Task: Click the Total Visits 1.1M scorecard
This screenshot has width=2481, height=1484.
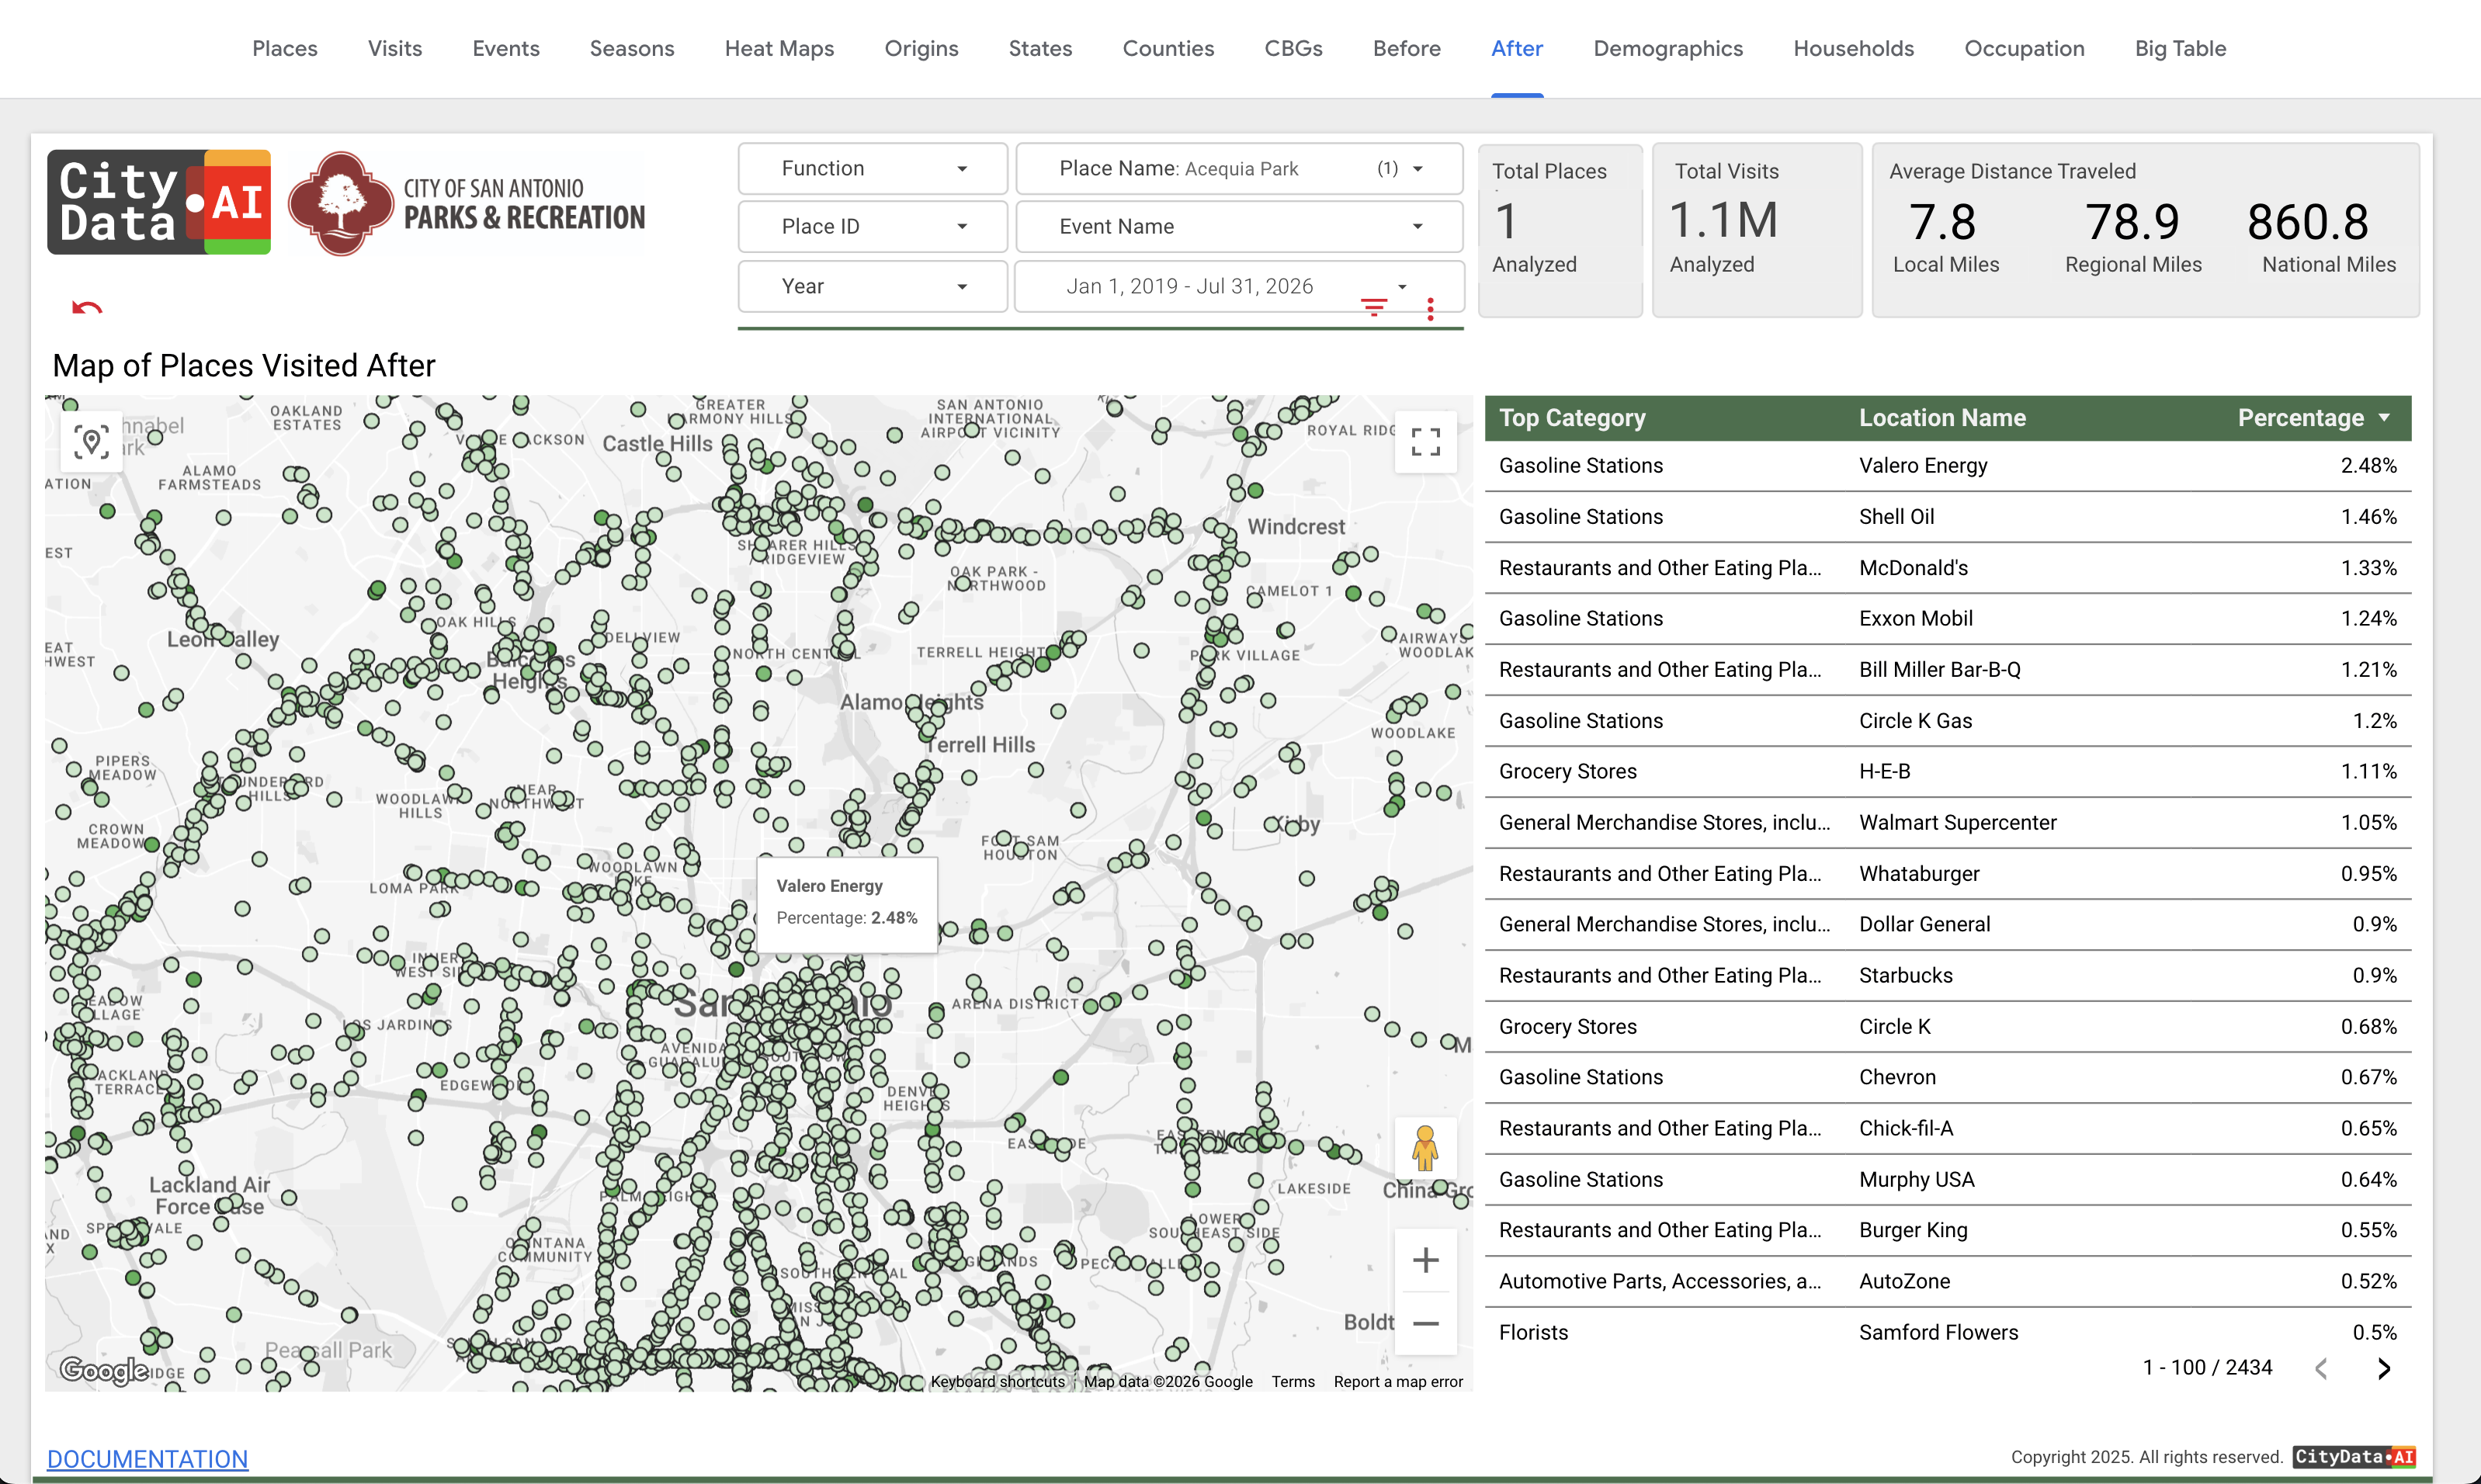Action: [x=1757, y=230]
